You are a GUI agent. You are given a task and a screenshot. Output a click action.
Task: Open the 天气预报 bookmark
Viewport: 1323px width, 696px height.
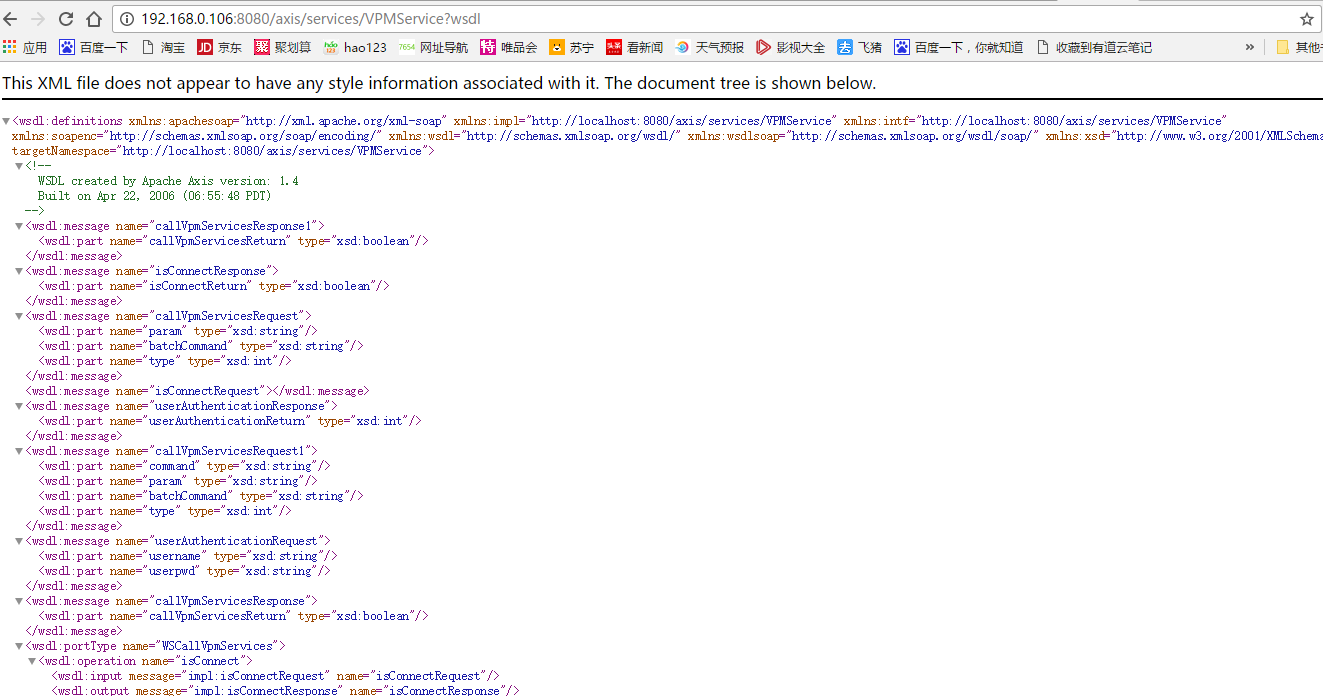pyautogui.click(x=709, y=47)
